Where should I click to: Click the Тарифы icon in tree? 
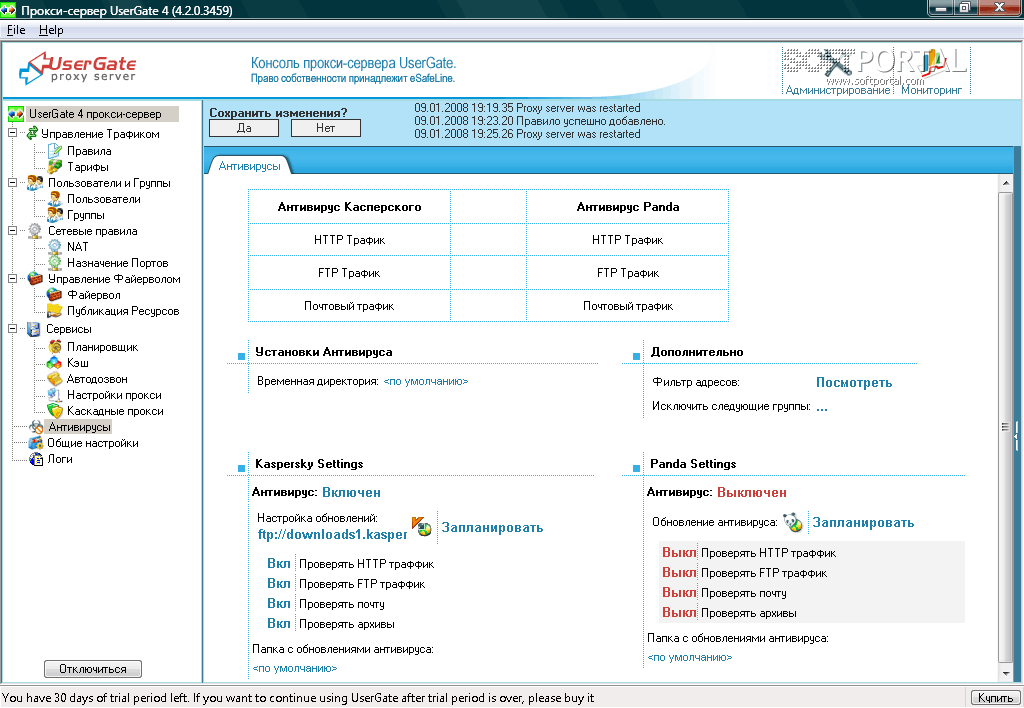coord(55,167)
